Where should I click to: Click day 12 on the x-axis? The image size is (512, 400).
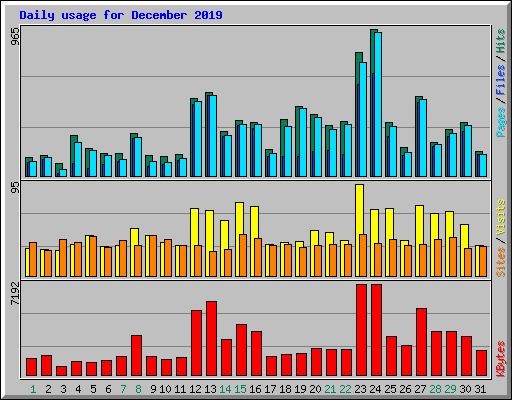[195, 389]
